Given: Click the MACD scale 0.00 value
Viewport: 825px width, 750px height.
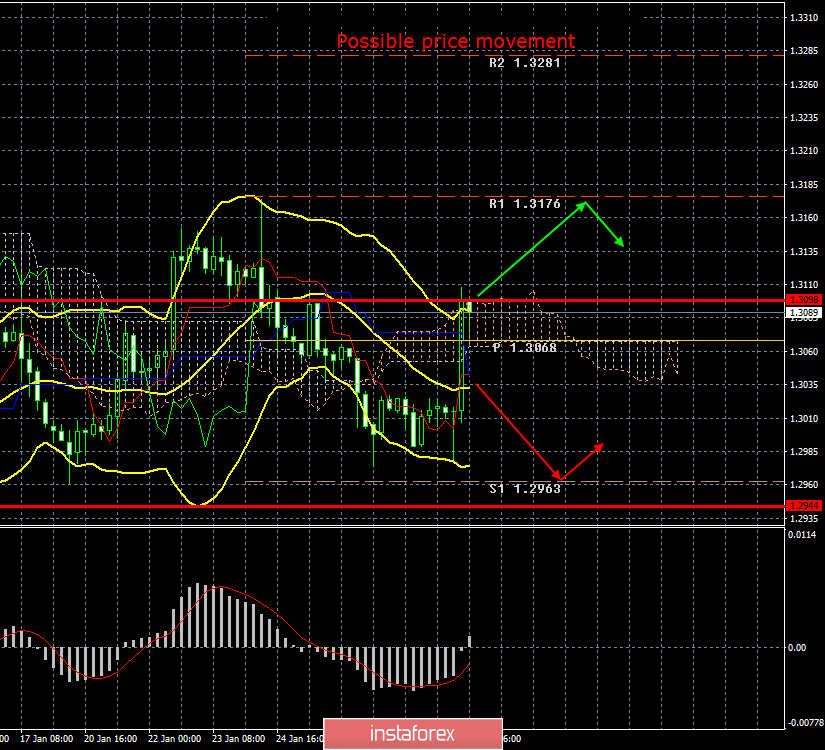Looking at the screenshot, I should (797, 648).
